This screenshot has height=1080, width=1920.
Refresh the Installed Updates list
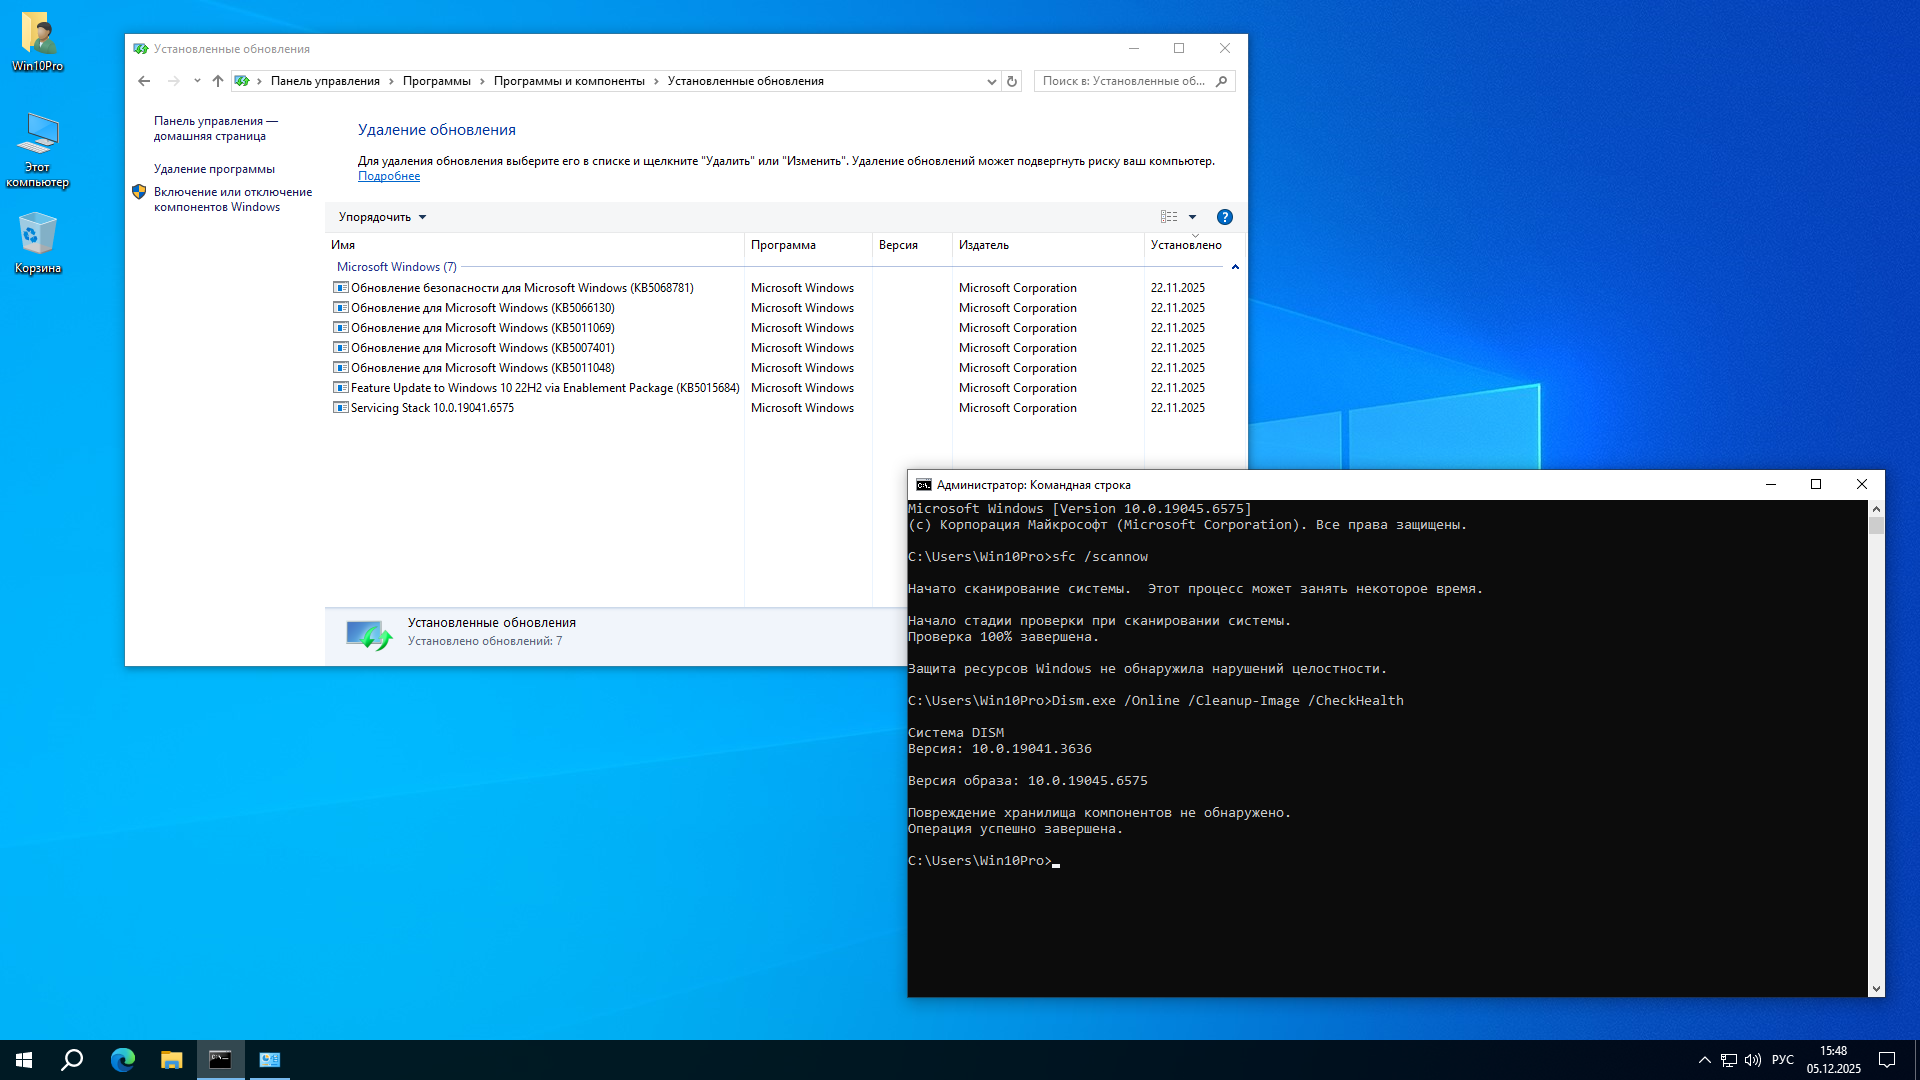[x=1012, y=81]
